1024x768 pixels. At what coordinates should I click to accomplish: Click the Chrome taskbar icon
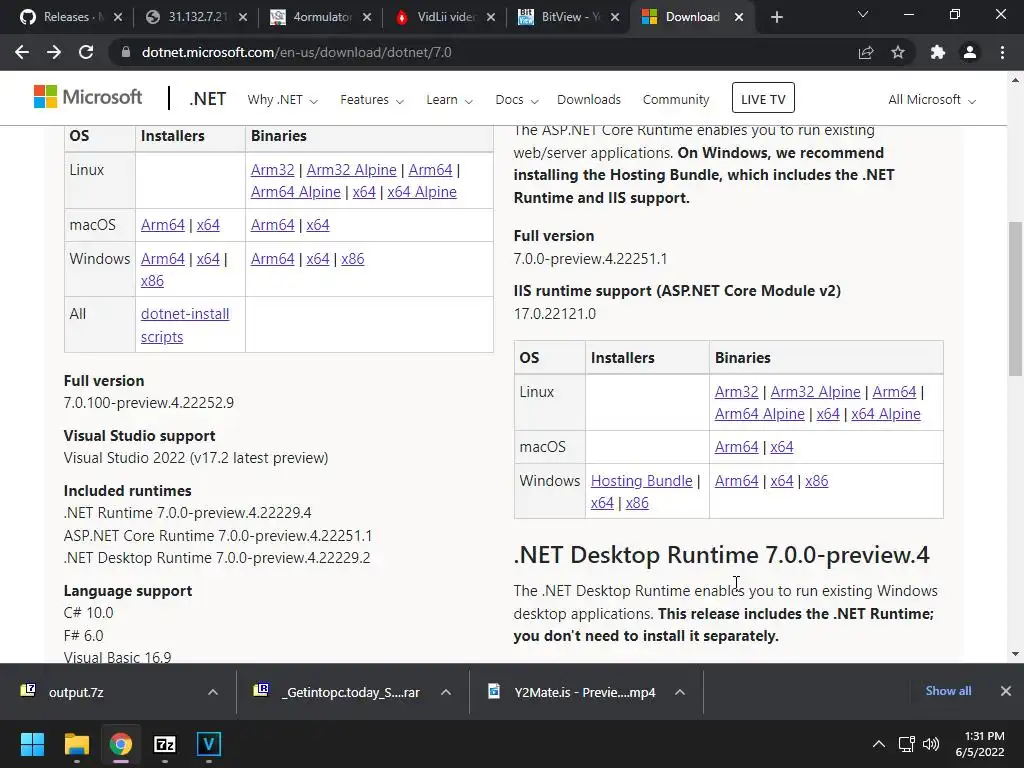tap(121, 744)
